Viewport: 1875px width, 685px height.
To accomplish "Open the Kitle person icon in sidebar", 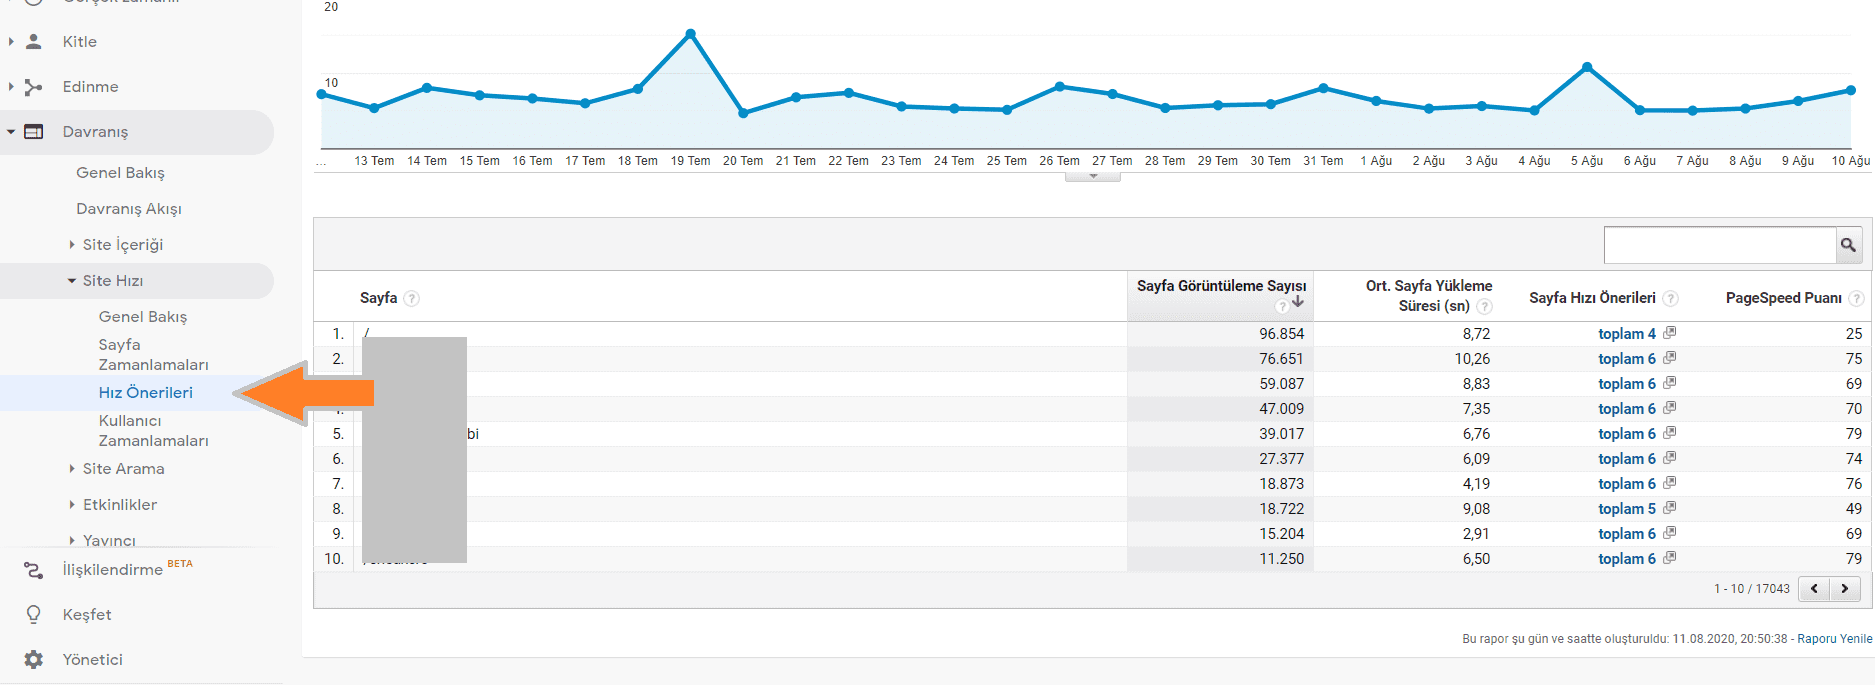I will (x=34, y=42).
